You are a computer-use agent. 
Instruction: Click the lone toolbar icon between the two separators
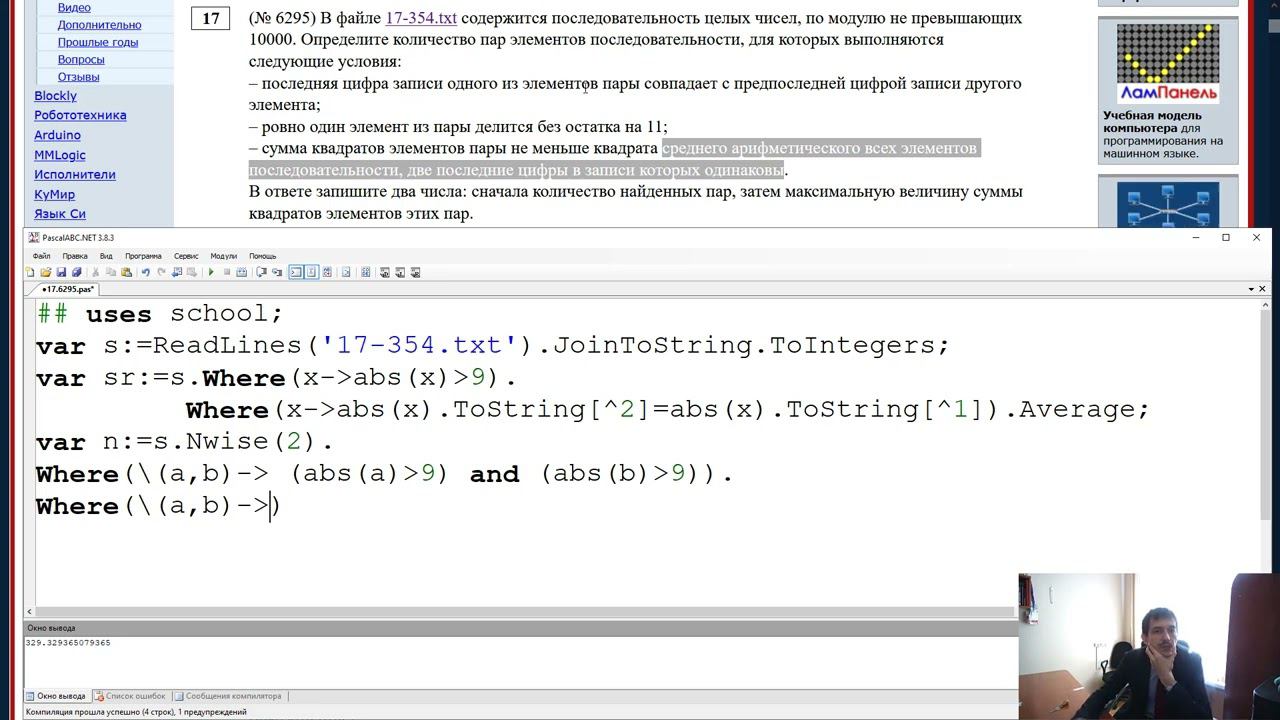pyautogui.click(x=346, y=272)
